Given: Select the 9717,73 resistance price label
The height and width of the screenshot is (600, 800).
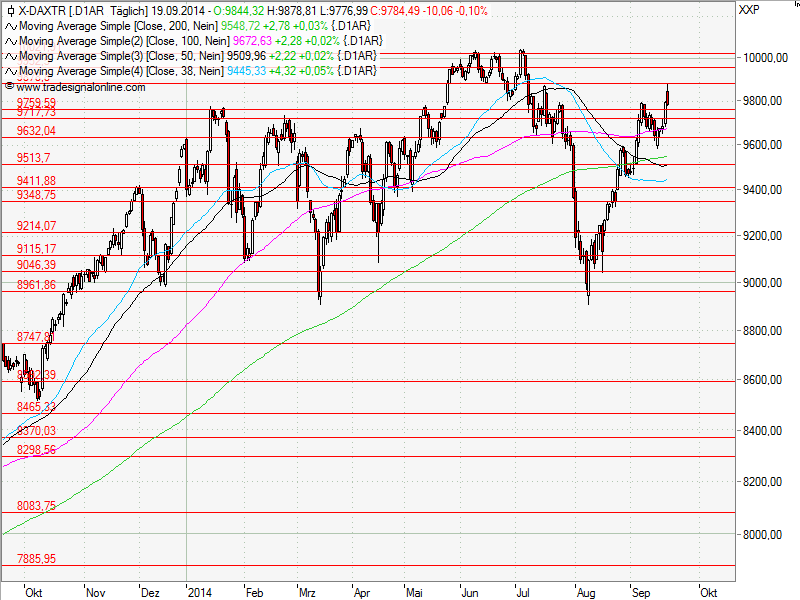Looking at the screenshot, I should pos(35,112).
